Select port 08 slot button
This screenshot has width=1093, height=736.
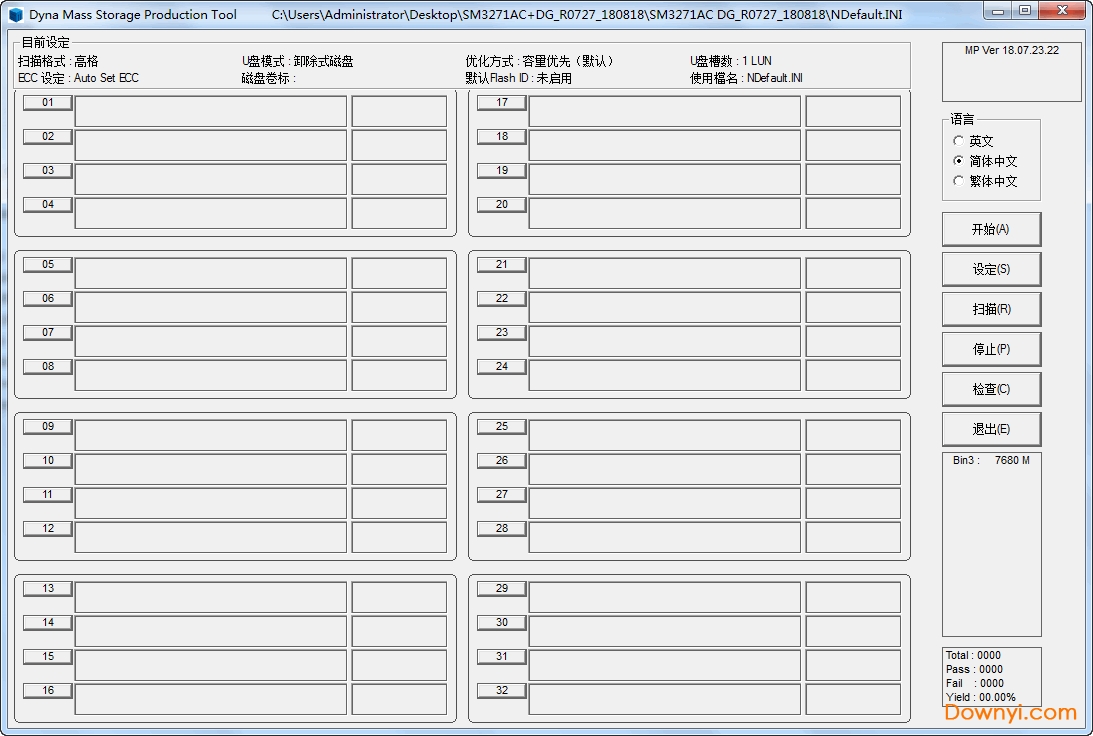48,367
